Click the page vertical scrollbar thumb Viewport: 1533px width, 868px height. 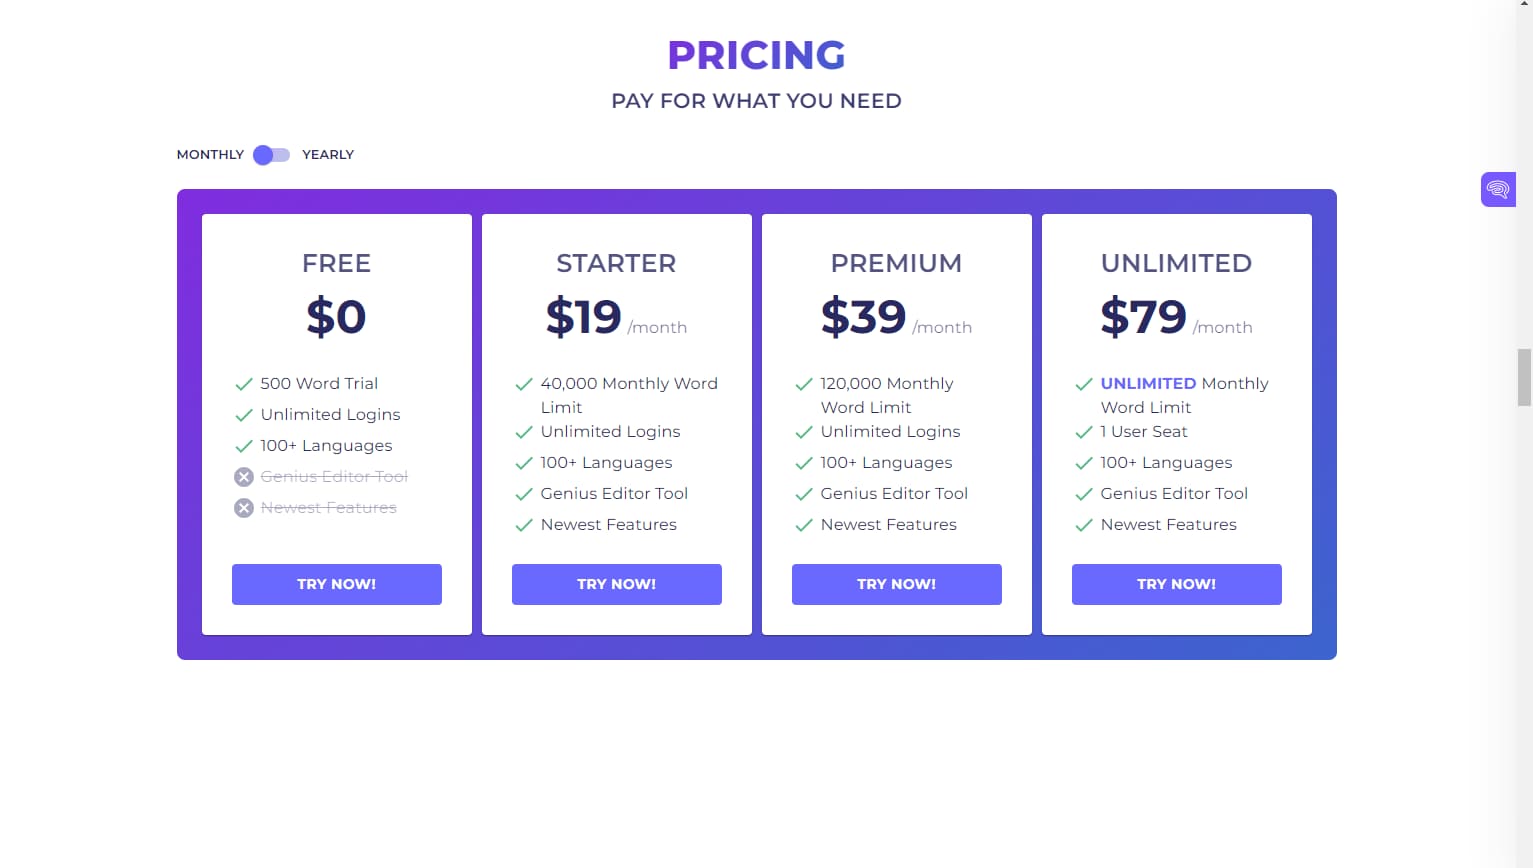pos(1524,377)
